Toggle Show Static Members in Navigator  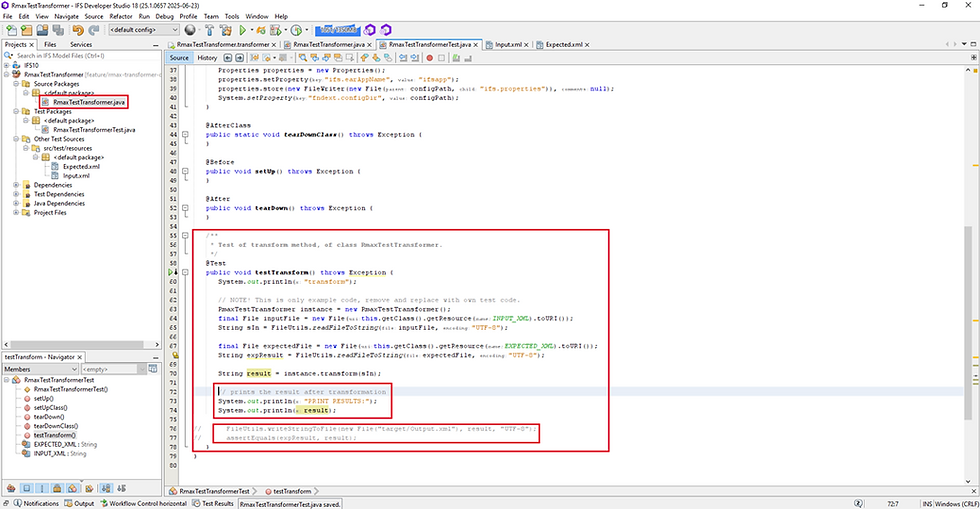pyautogui.click(x=42, y=488)
